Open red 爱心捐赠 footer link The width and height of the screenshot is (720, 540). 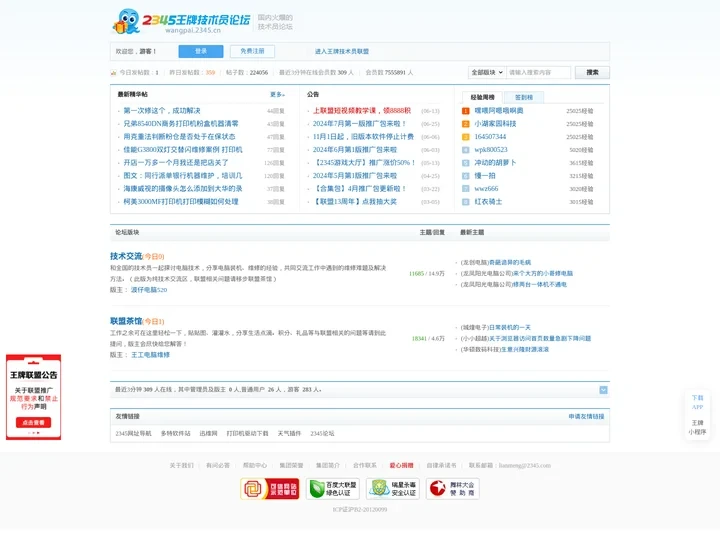click(x=401, y=465)
